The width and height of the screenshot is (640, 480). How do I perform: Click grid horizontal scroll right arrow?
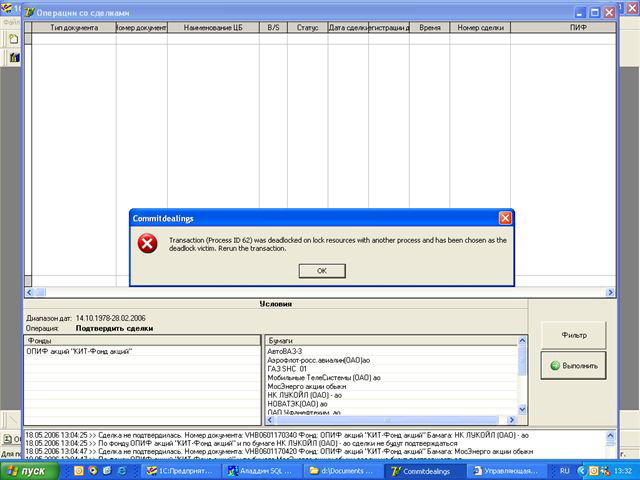pyautogui.click(x=610, y=292)
